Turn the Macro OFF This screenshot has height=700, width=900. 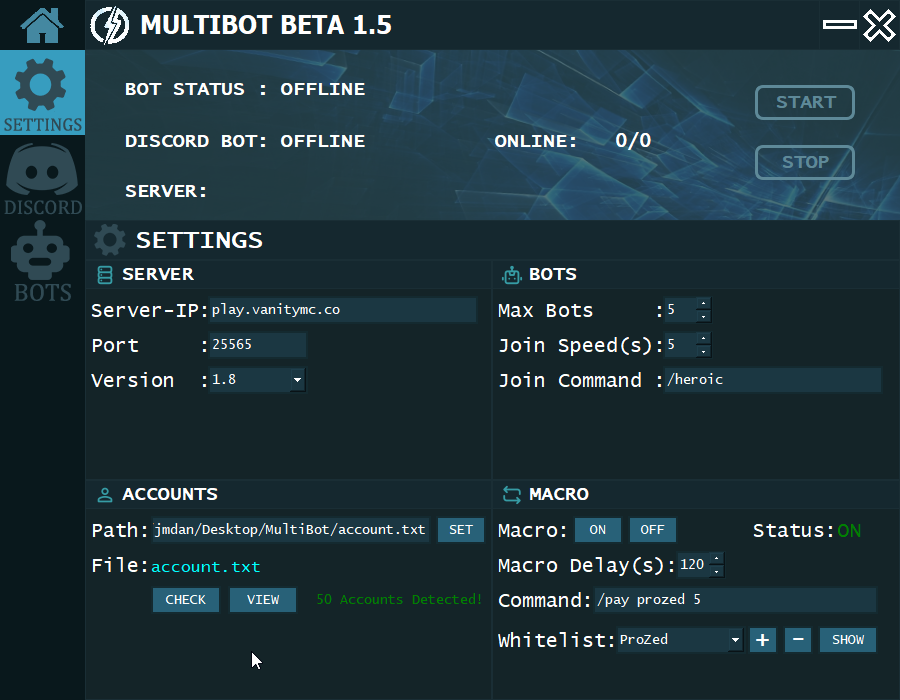(653, 530)
